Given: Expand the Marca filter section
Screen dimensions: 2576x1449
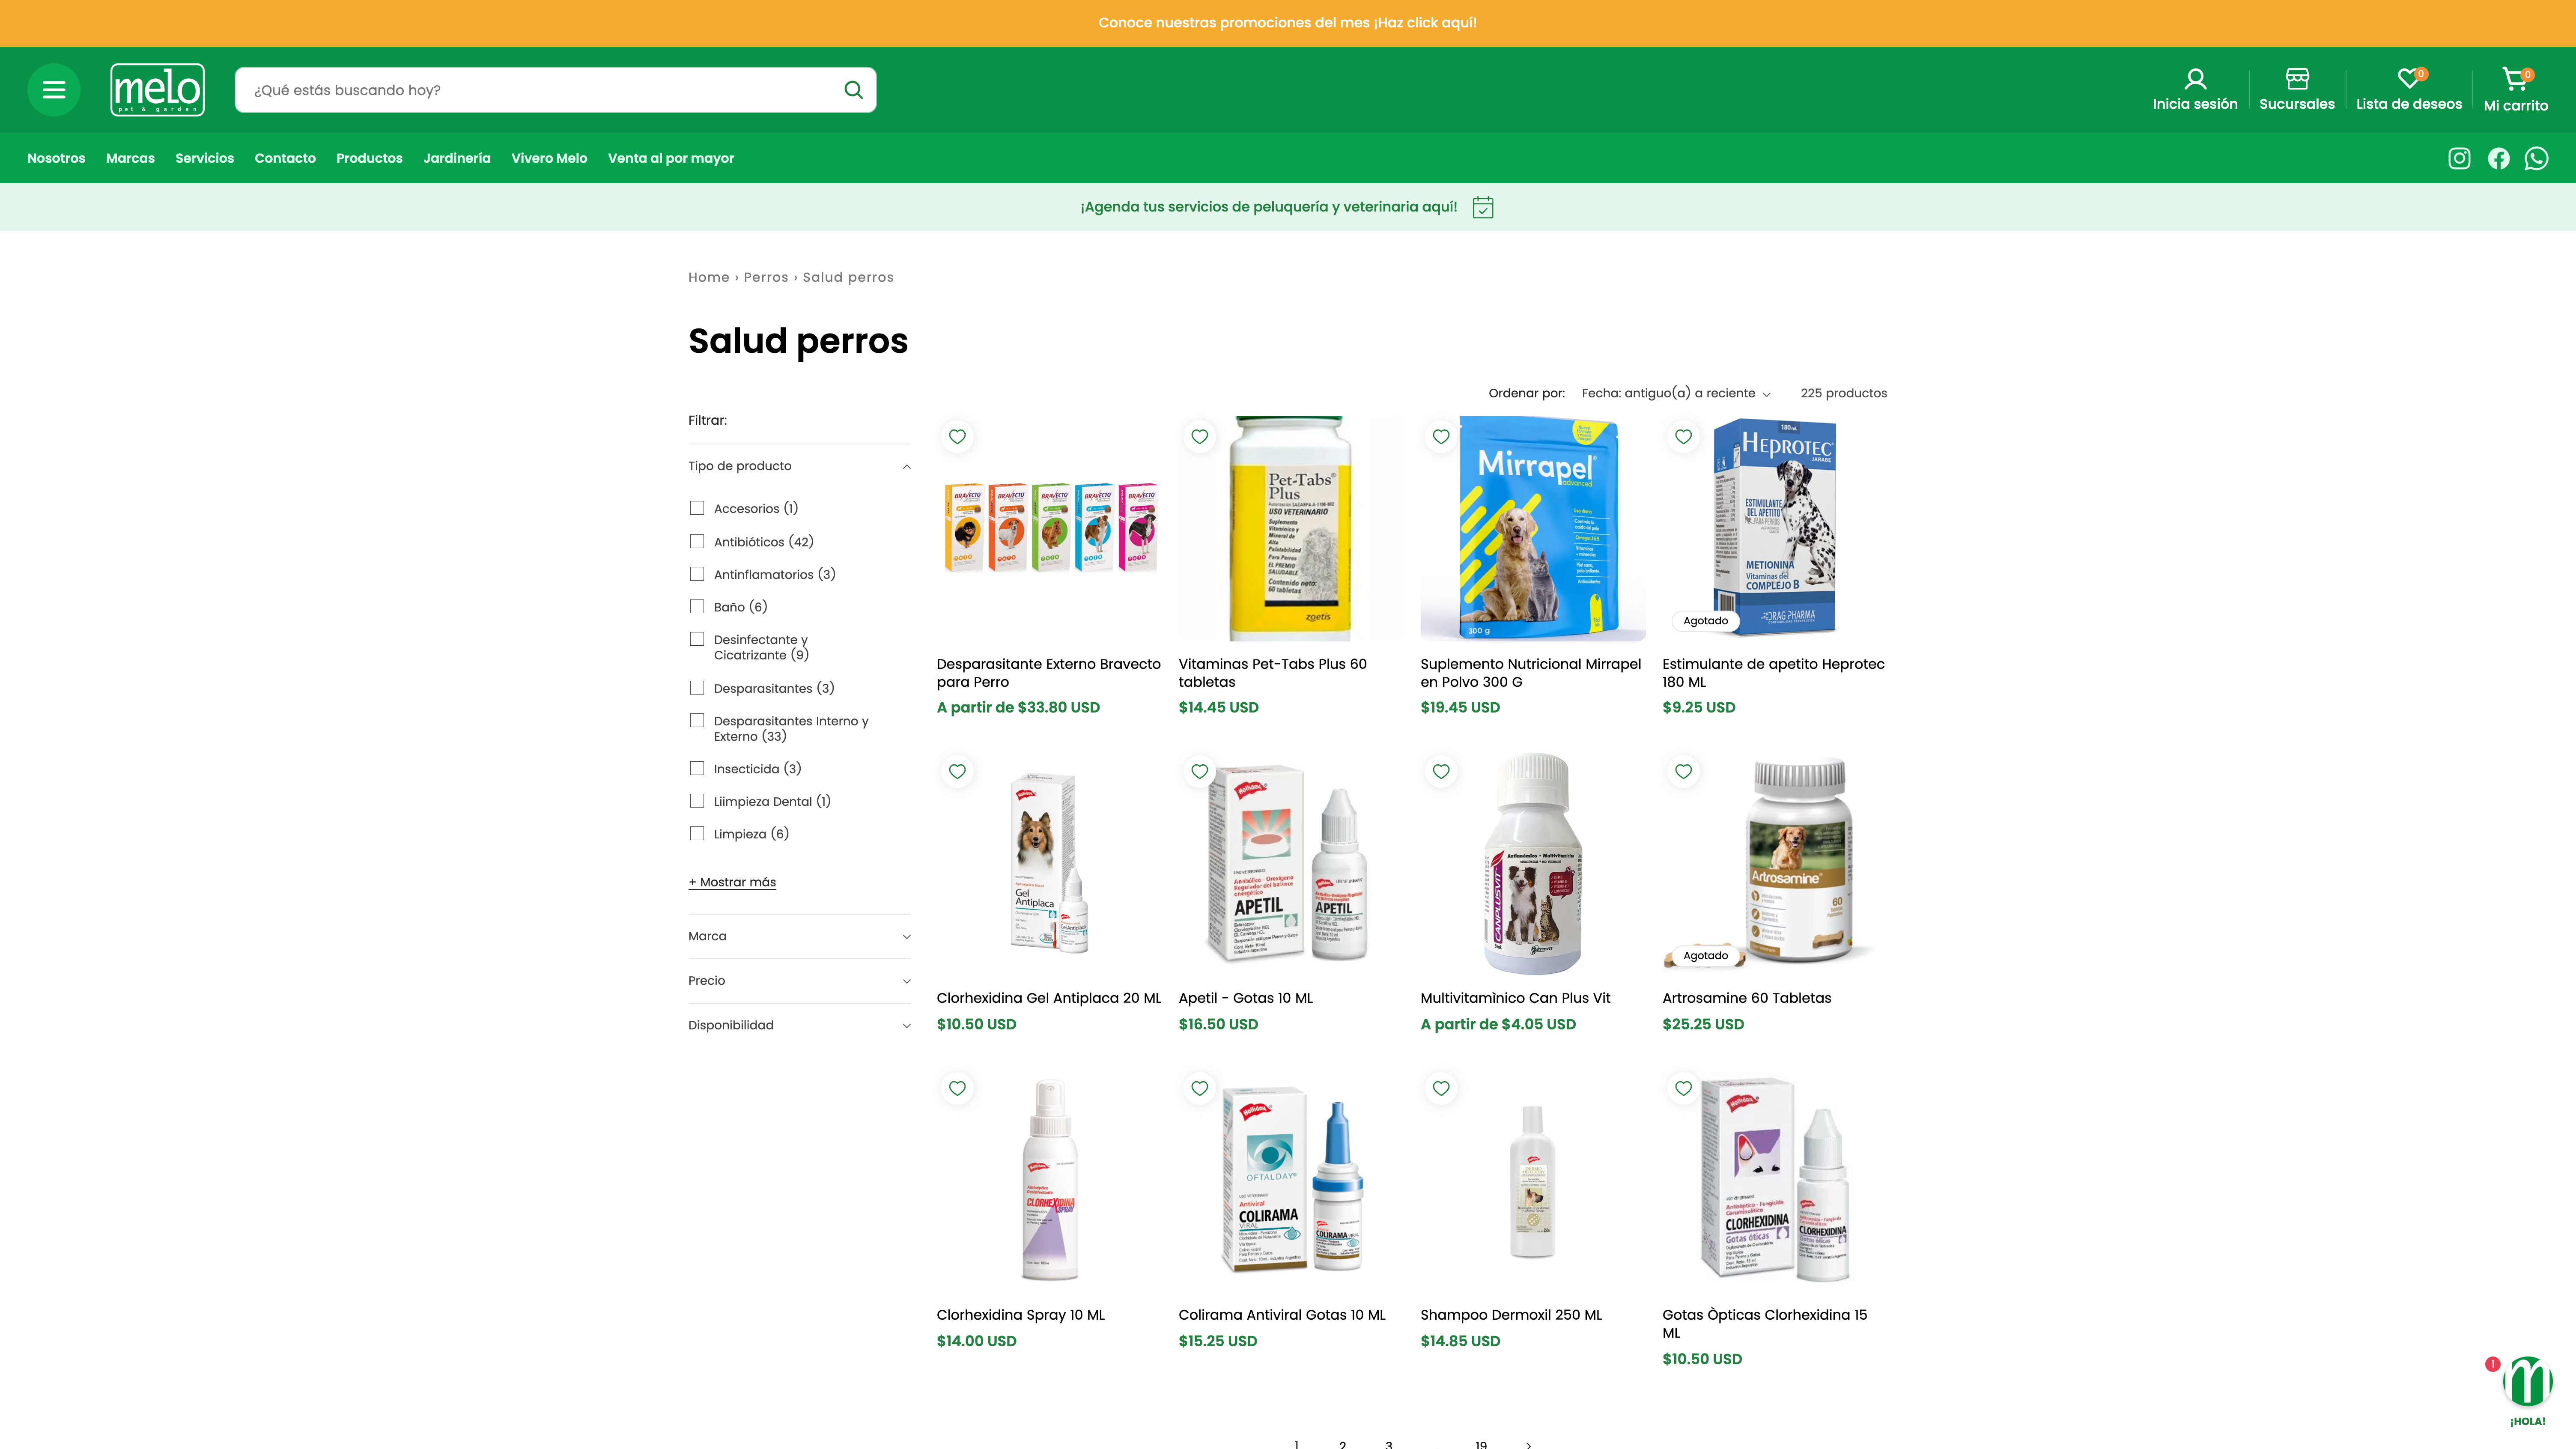Looking at the screenshot, I should tap(799, 936).
